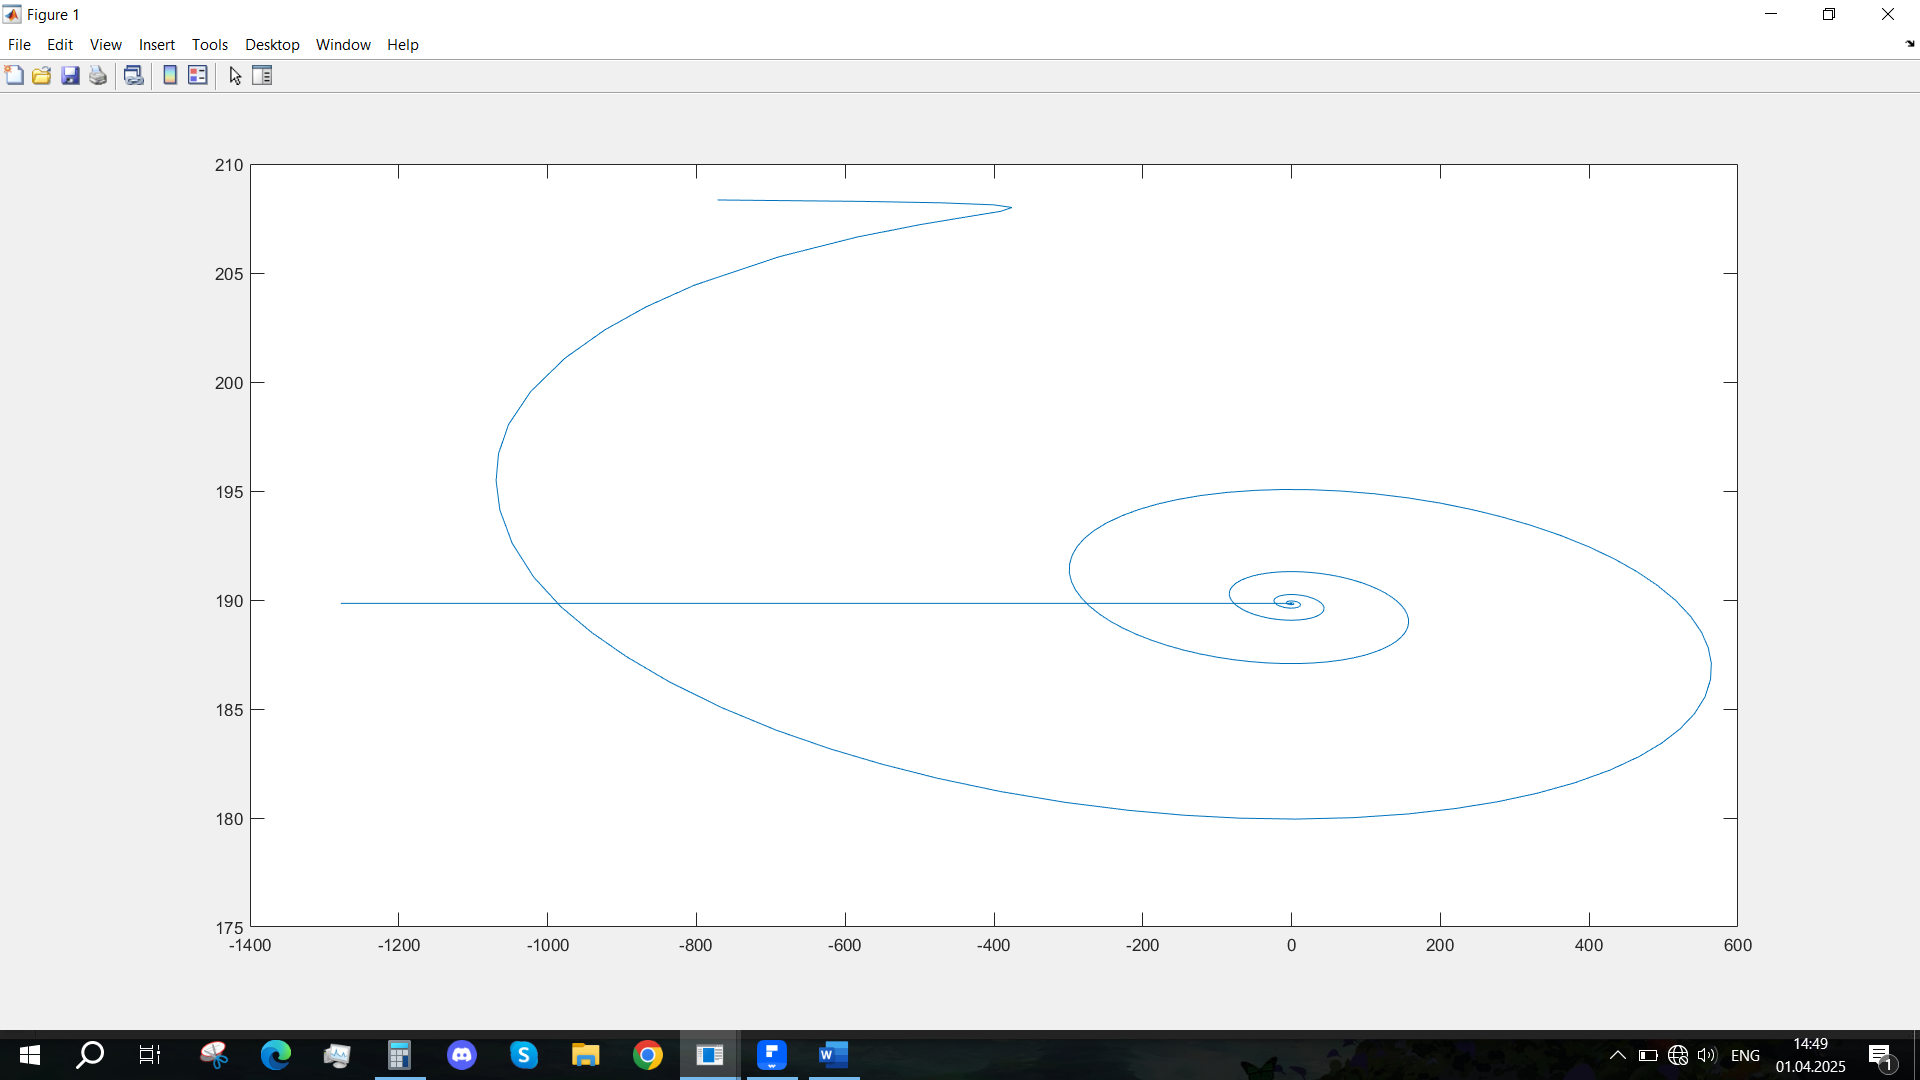This screenshot has width=1920, height=1080.
Task: Open Task View on the taskbar
Action: pos(150,1055)
